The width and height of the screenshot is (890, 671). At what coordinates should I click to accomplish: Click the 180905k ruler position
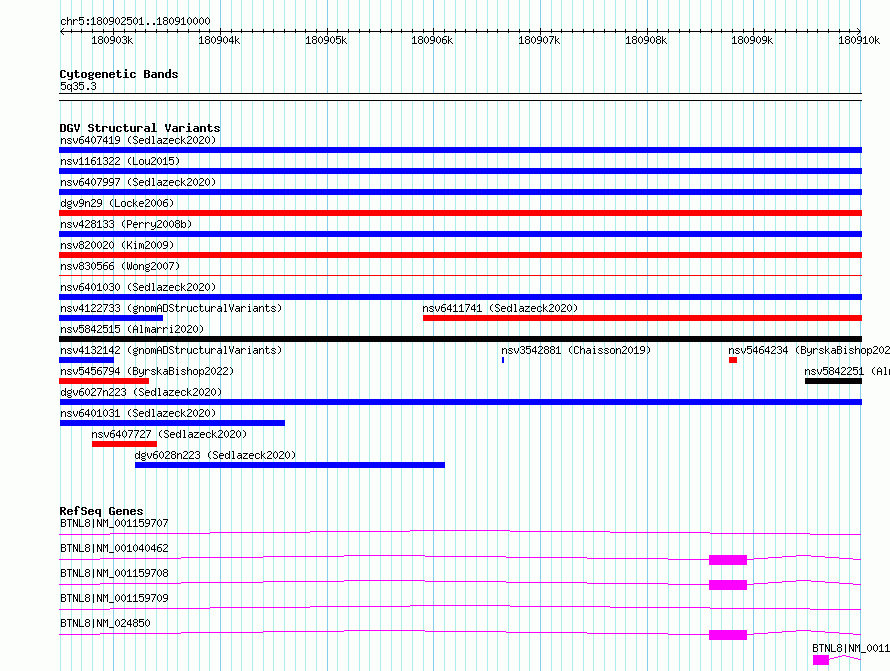click(326, 40)
